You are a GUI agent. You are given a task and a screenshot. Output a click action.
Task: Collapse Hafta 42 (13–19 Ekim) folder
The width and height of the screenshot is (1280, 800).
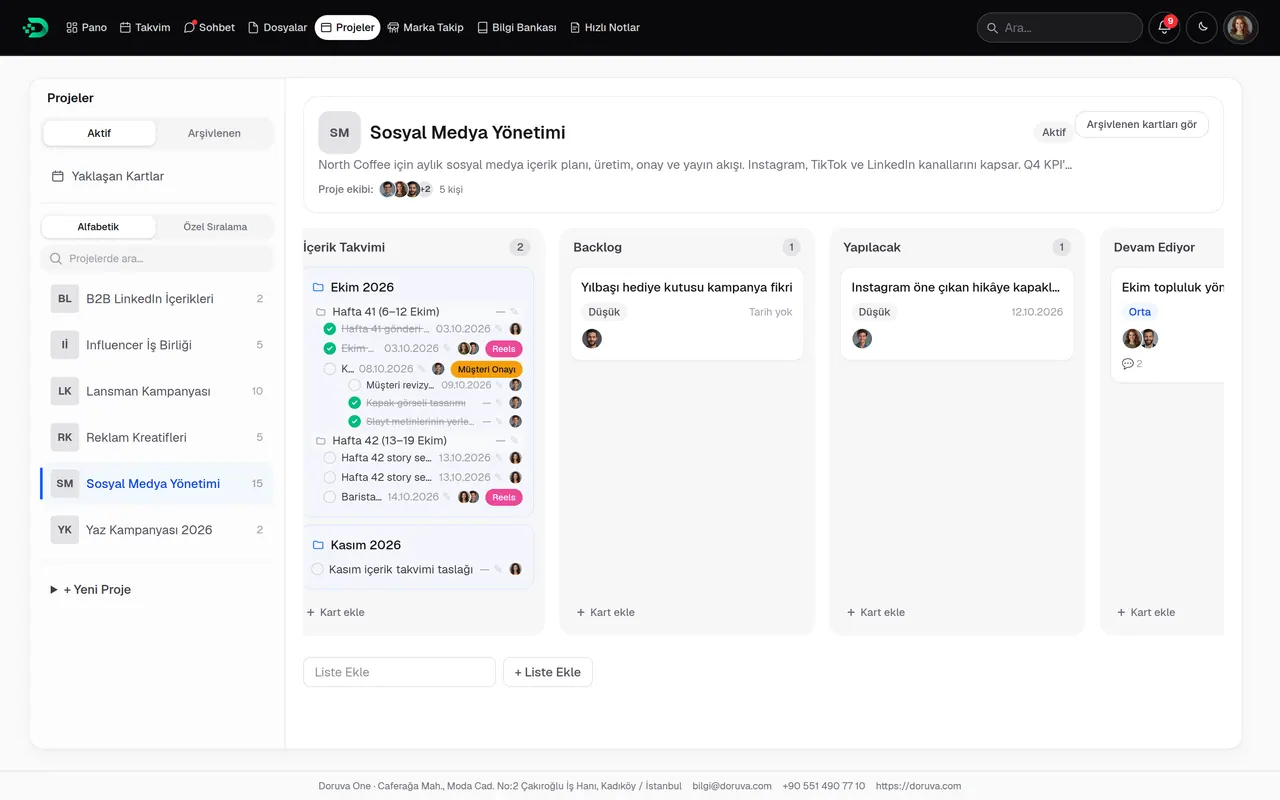click(x=322, y=441)
